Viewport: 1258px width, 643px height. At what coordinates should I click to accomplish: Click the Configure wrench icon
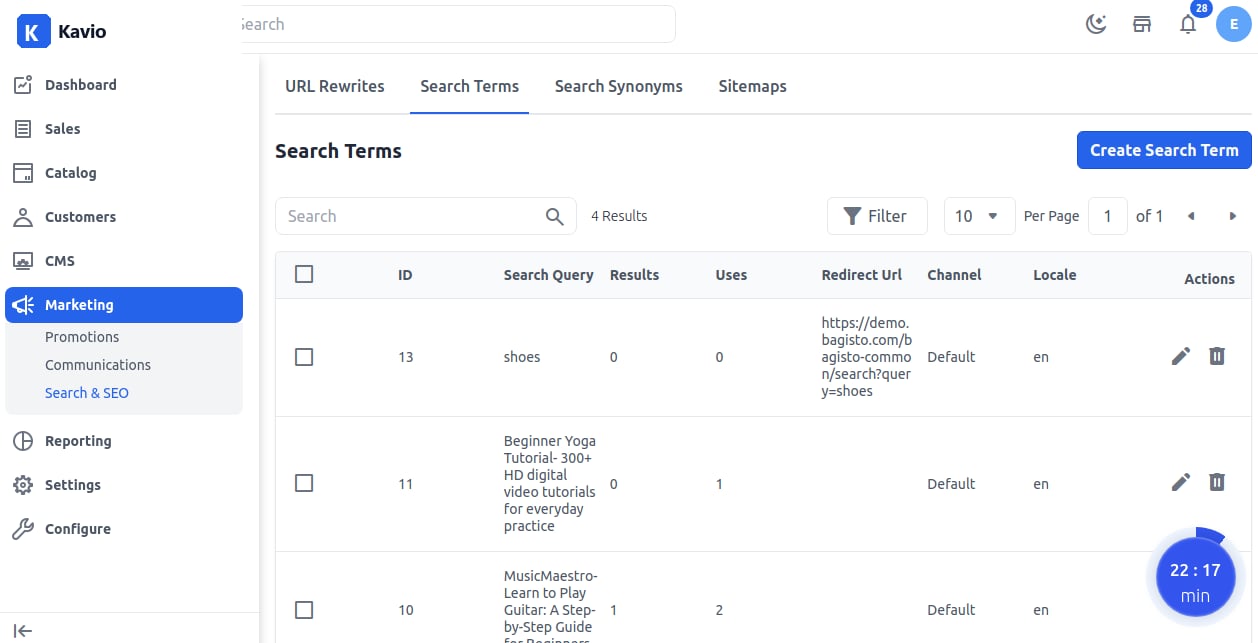pyautogui.click(x=23, y=529)
